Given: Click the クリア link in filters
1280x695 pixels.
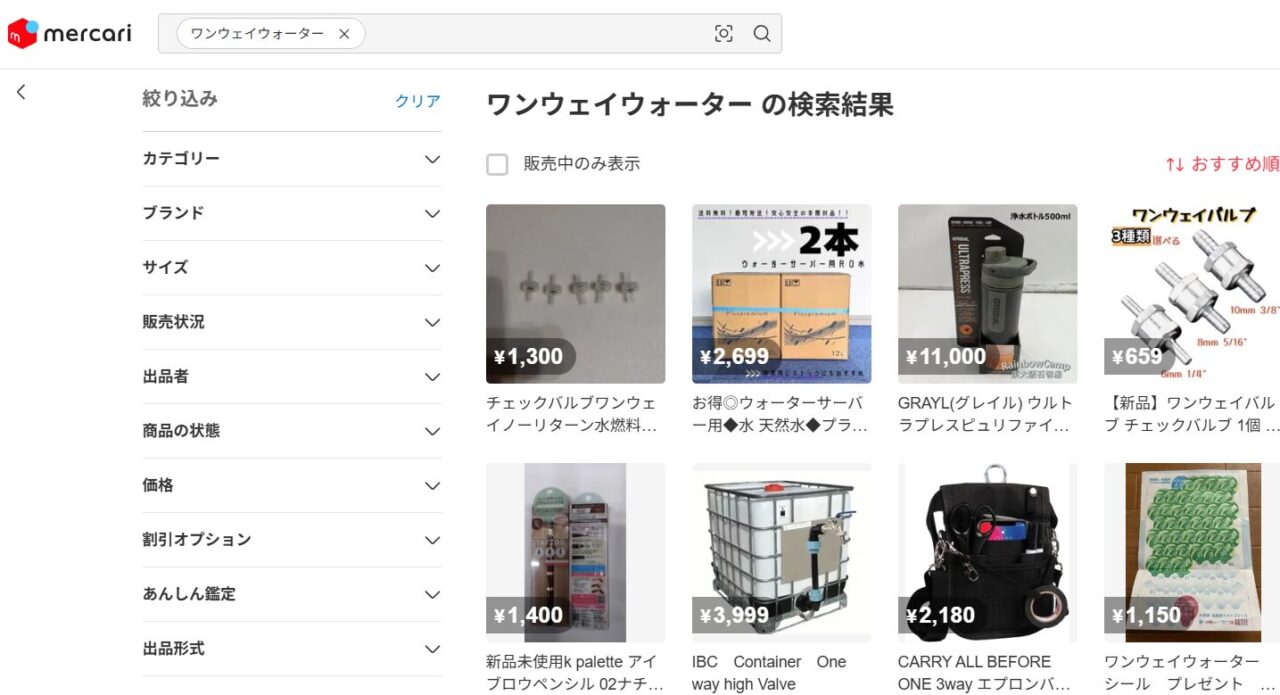Looking at the screenshot, I should 418,101.
